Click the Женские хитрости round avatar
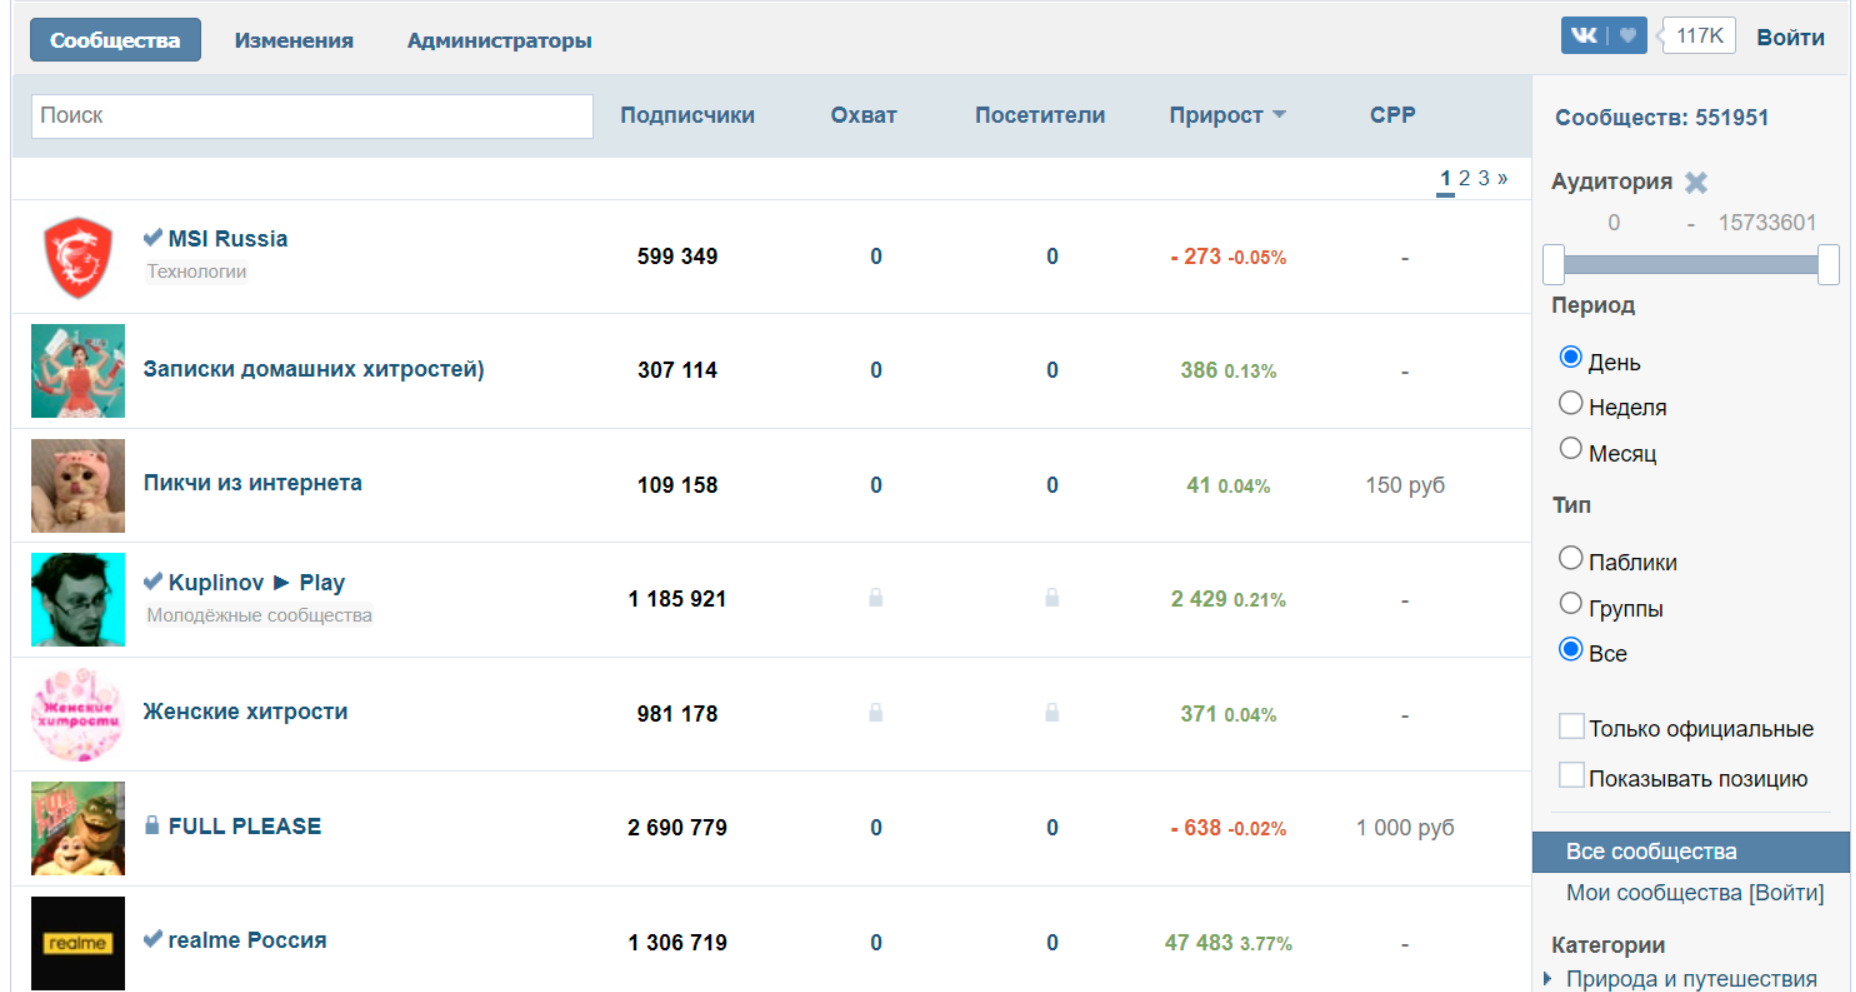 pos(78,714)
